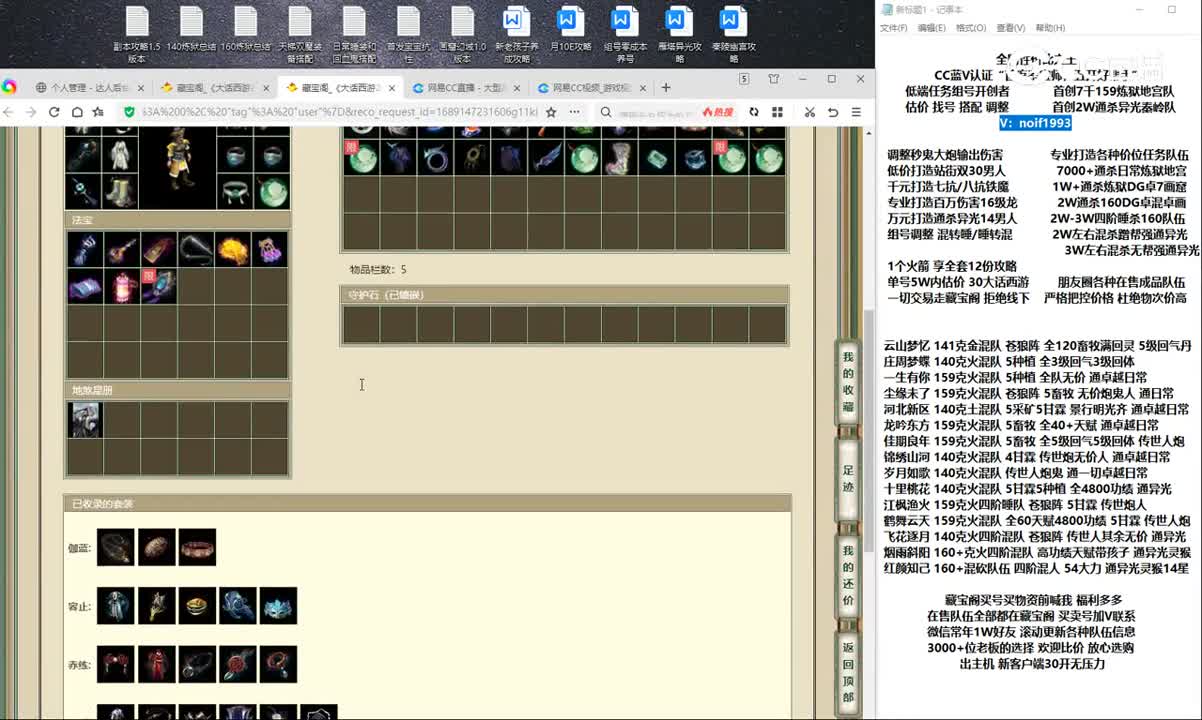Select the golden bowl in 容止 set
This screenshot has height=720, width=1202.
(x=197, y=606)
